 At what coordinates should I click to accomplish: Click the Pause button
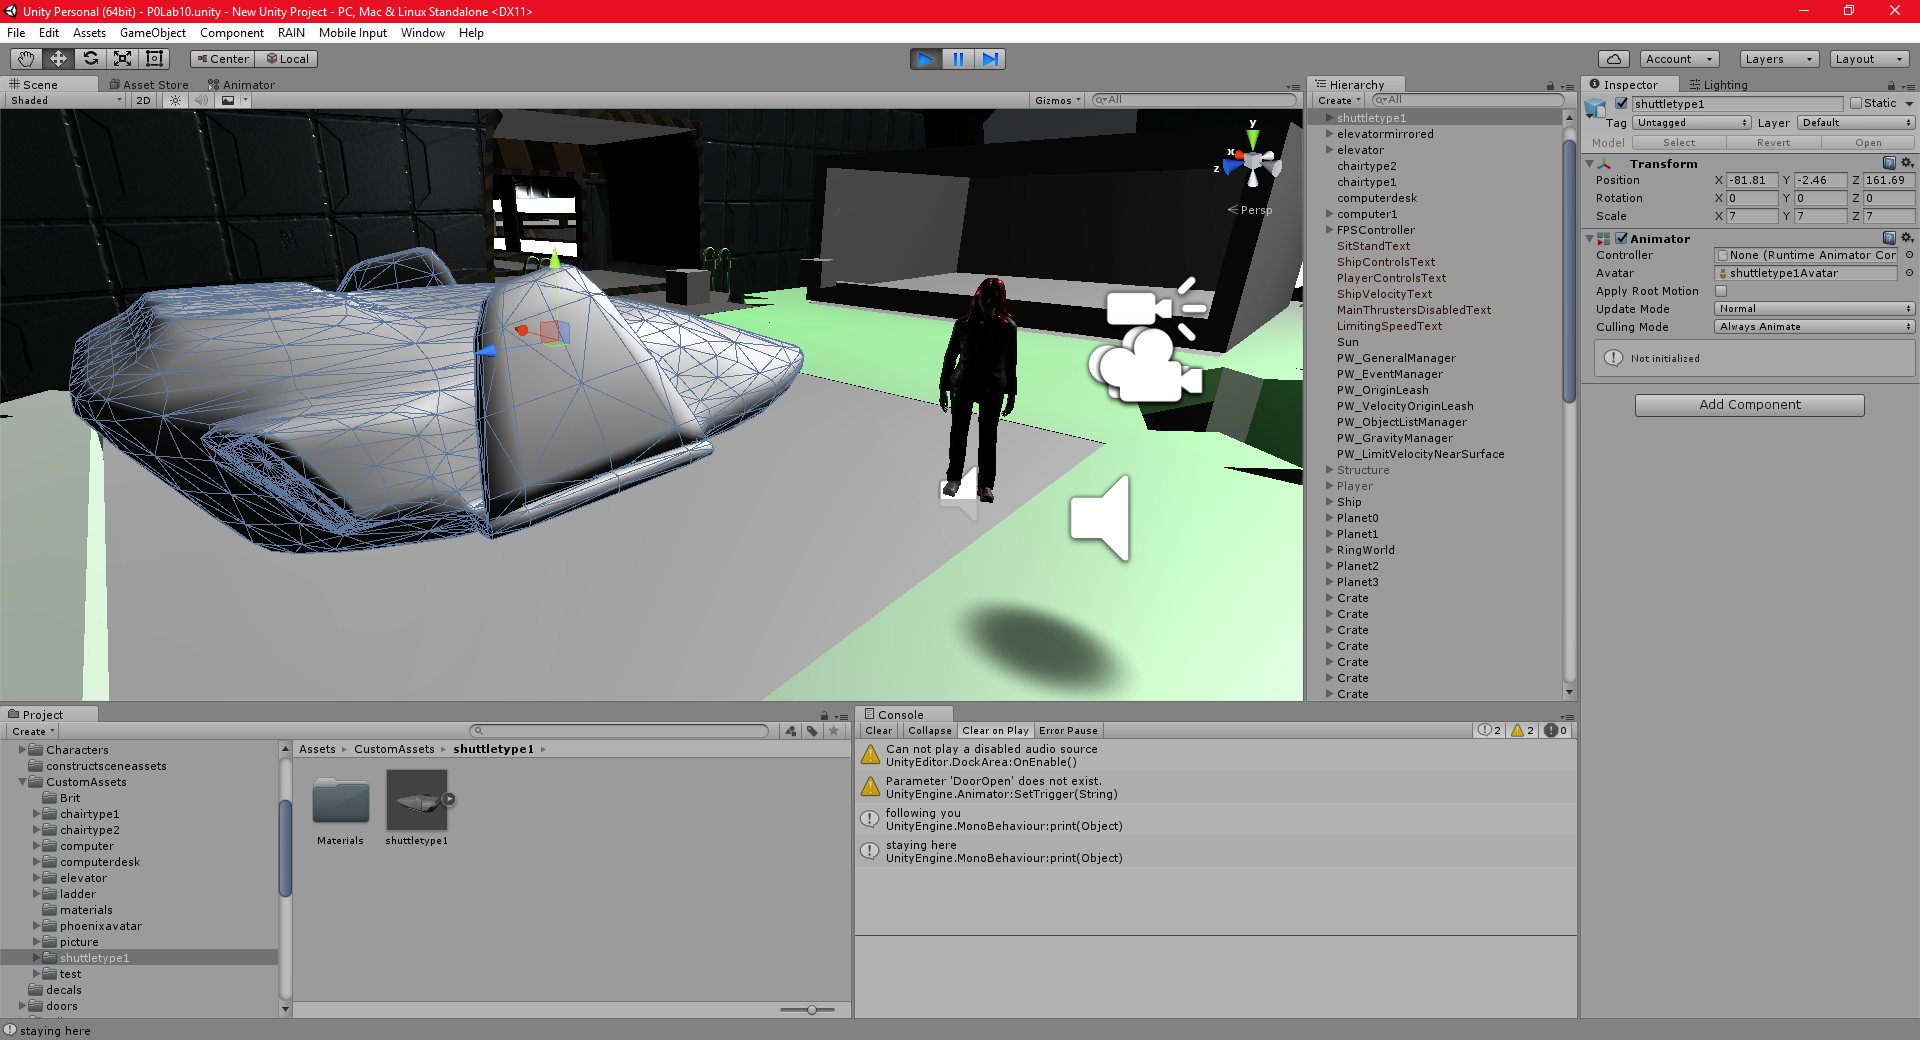point(958,59)
